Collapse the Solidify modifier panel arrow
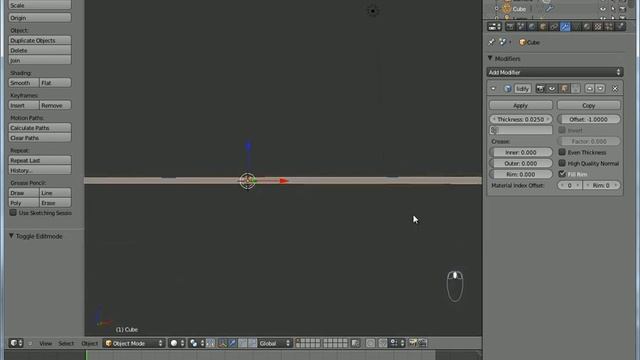Viewport: 640px width, 360px height. (x=493, y=89)
